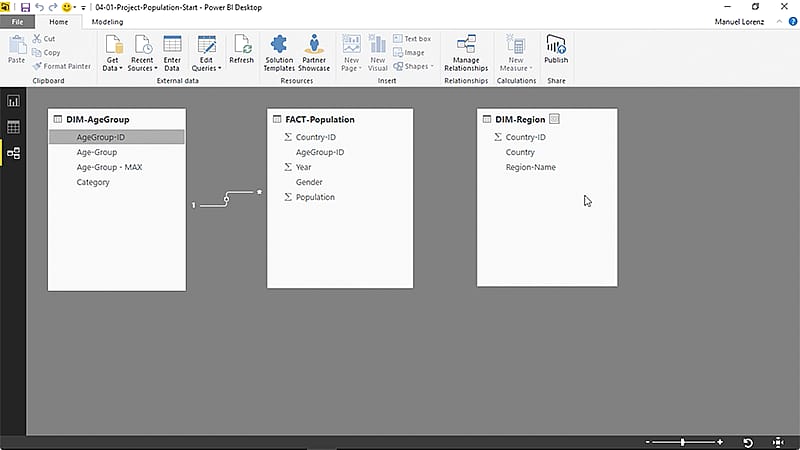800x450 pixels.
Task: Click the Redo arrow in the title bar
Action: pos(53,7)
